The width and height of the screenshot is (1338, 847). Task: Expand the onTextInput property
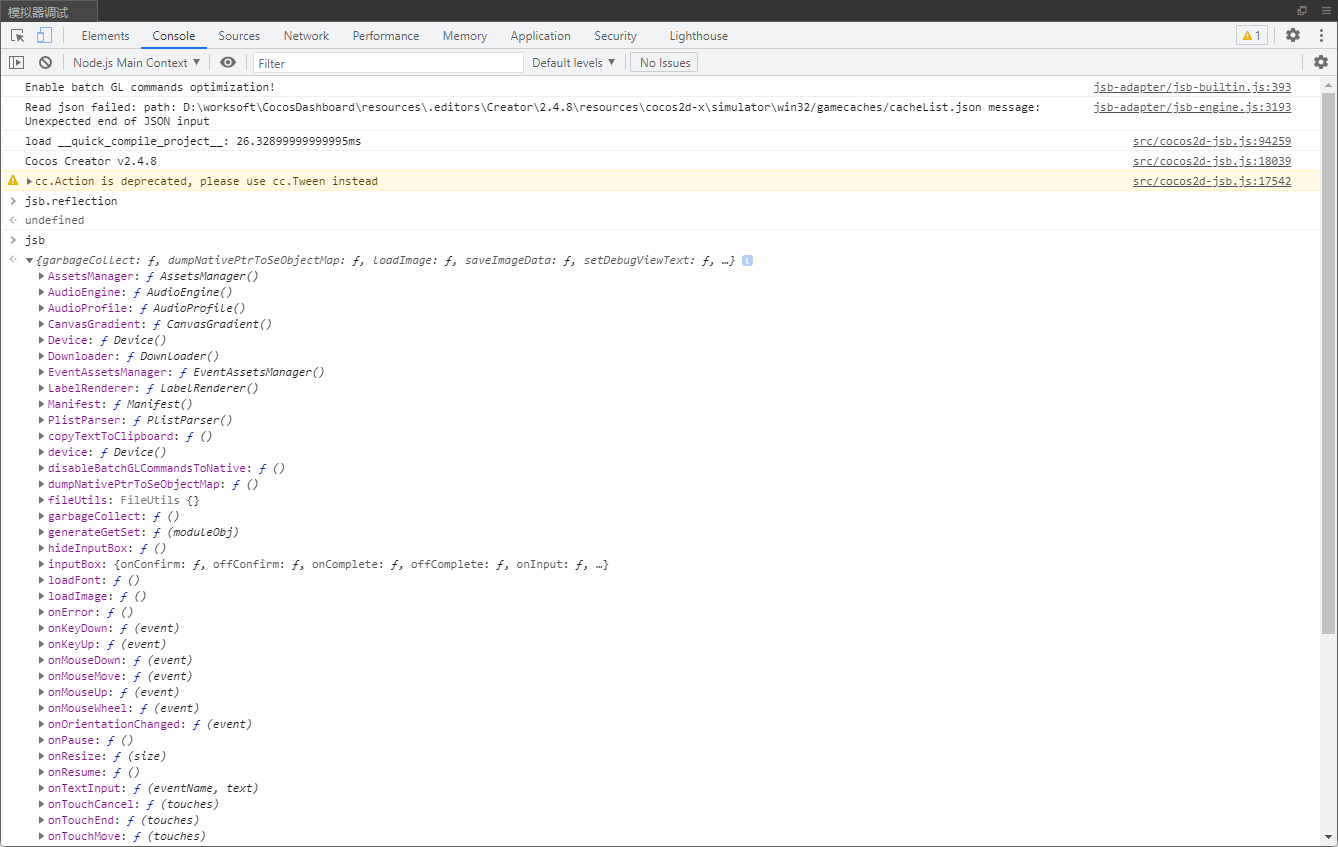(42, 788)
